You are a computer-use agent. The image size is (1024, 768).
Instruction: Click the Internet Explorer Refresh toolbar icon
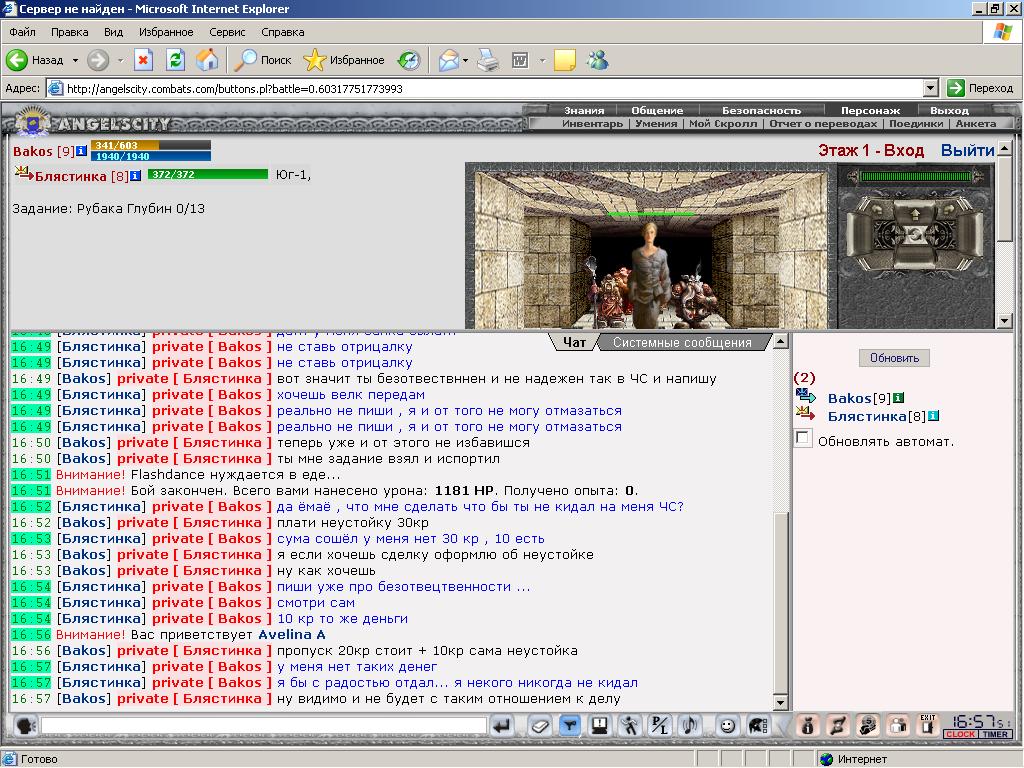coord(175,61)
